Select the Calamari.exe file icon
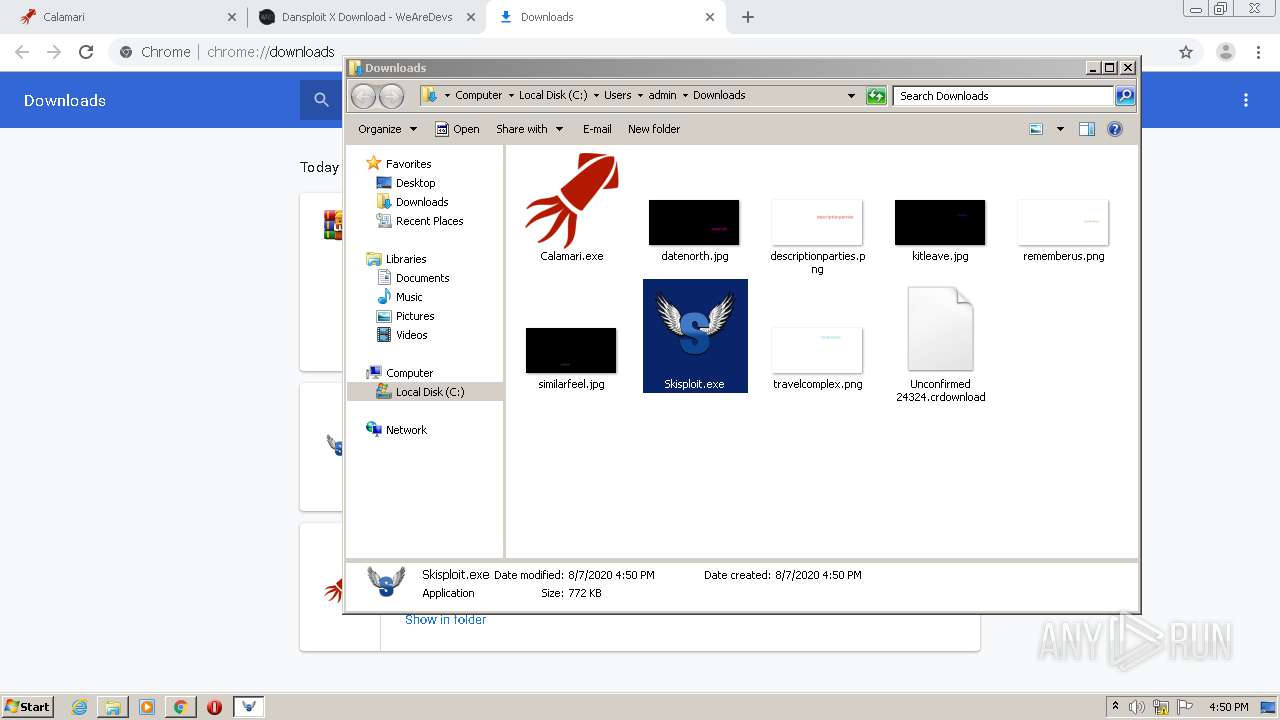This screenshot has height=720, width=1280. [x=572, y=200]
